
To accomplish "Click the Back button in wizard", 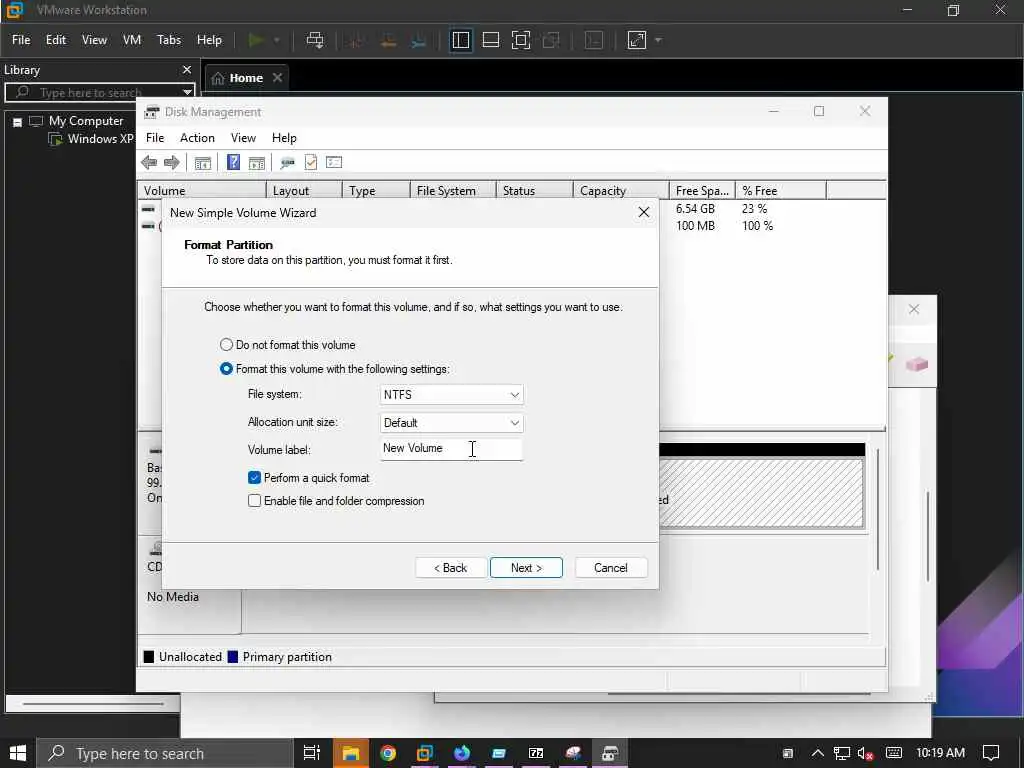I will click(x=451, y=568).
